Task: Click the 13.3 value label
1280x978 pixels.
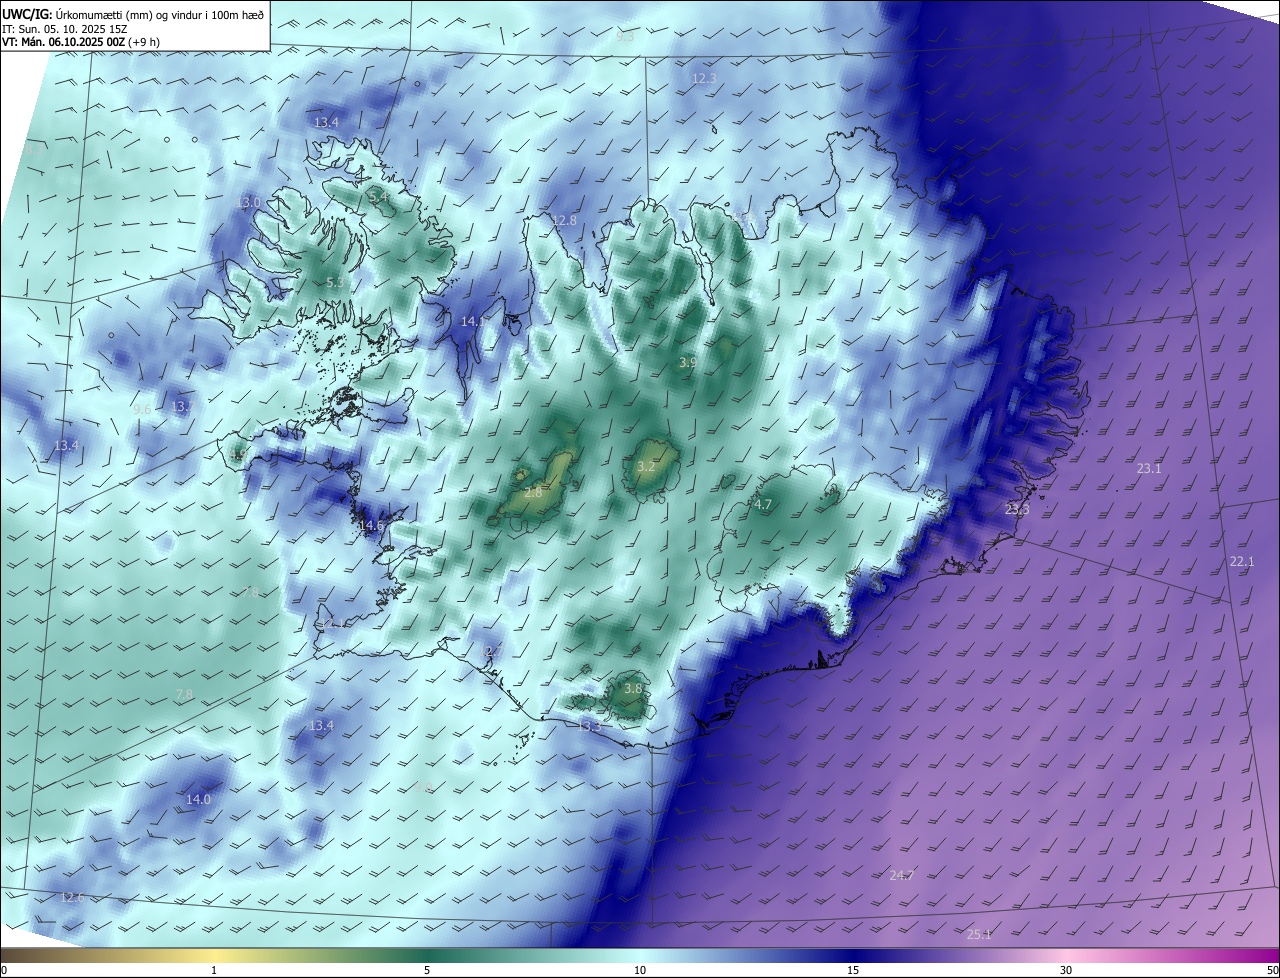Action: [x=588, y=725]
